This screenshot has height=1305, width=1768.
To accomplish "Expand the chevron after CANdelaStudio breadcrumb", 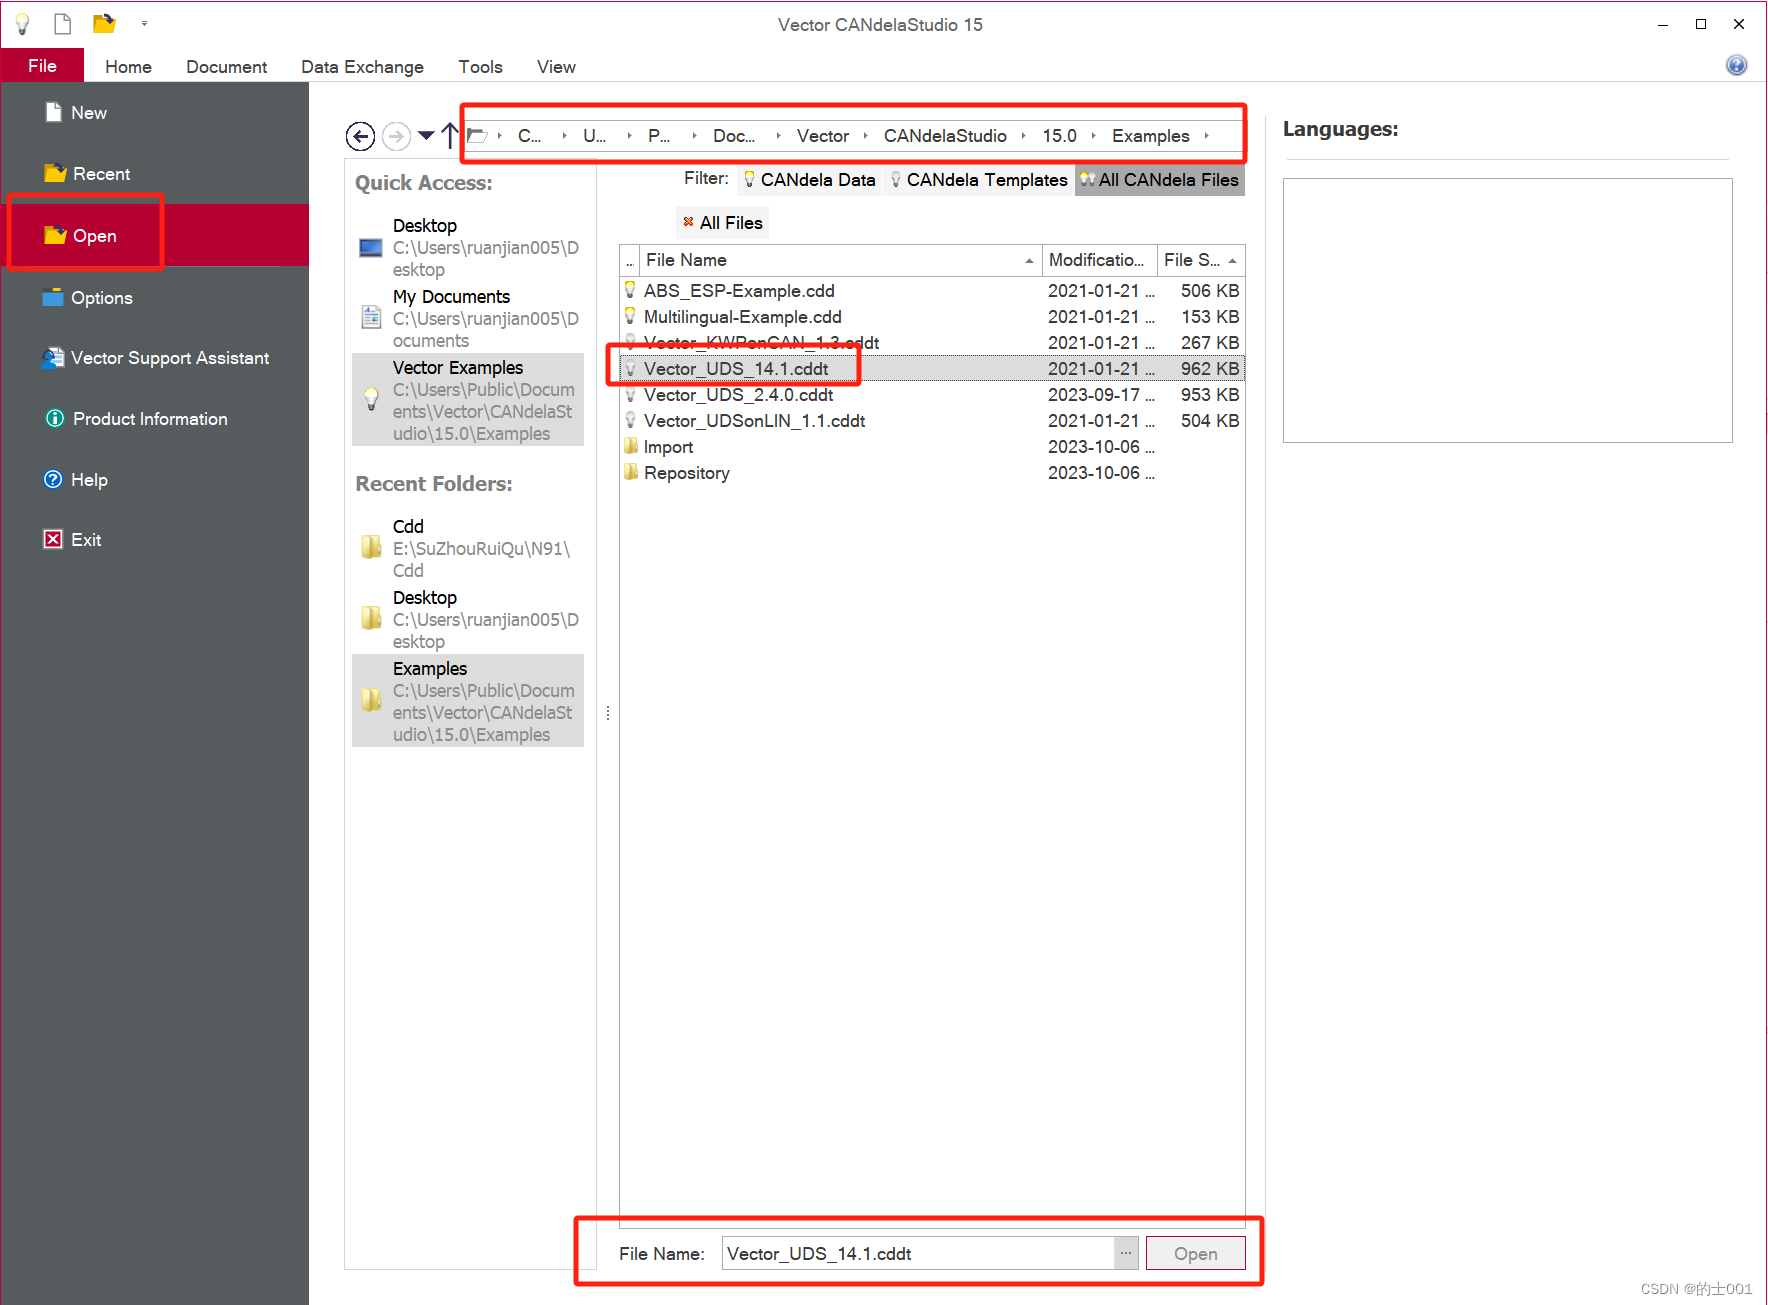I will click(x=1024, y=136).
